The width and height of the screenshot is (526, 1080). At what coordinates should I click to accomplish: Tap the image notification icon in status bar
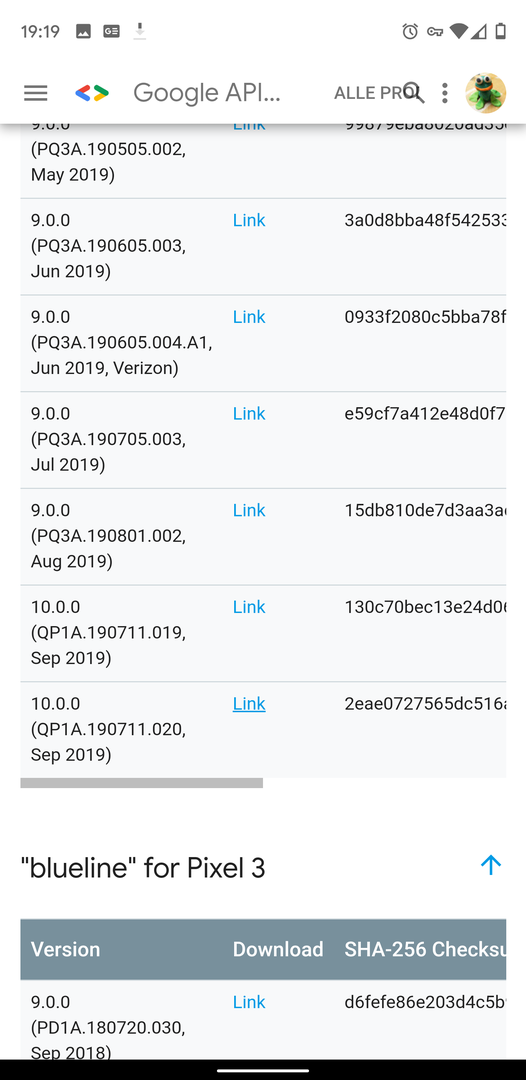[x=83, y=31]
